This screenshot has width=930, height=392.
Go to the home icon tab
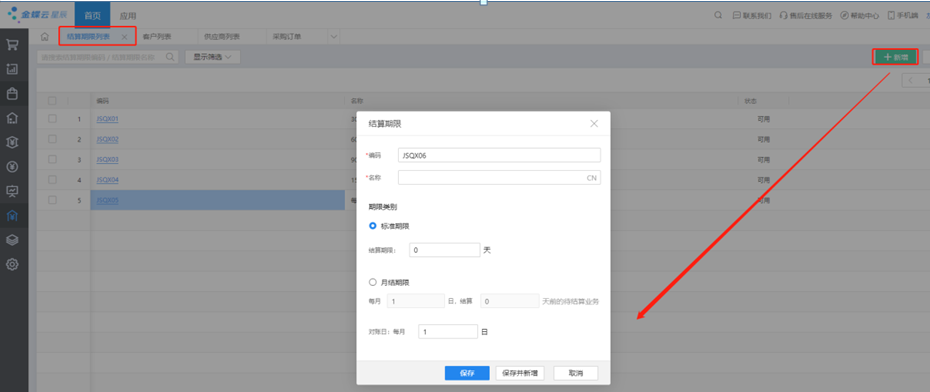click(x=44, y=37)
